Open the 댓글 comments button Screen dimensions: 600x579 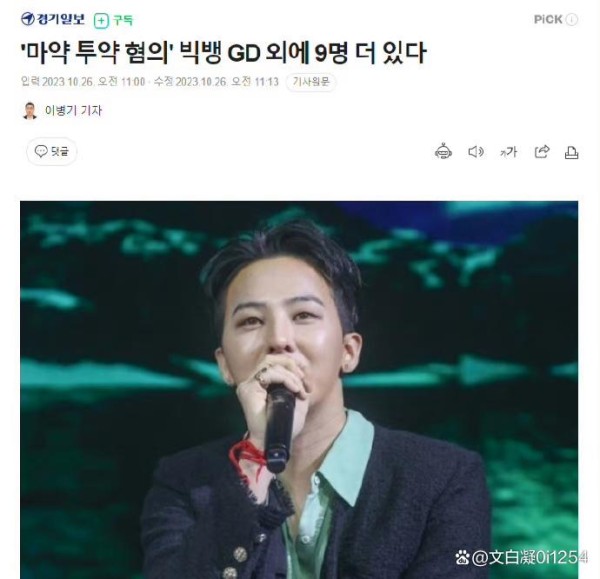point(52,152)
